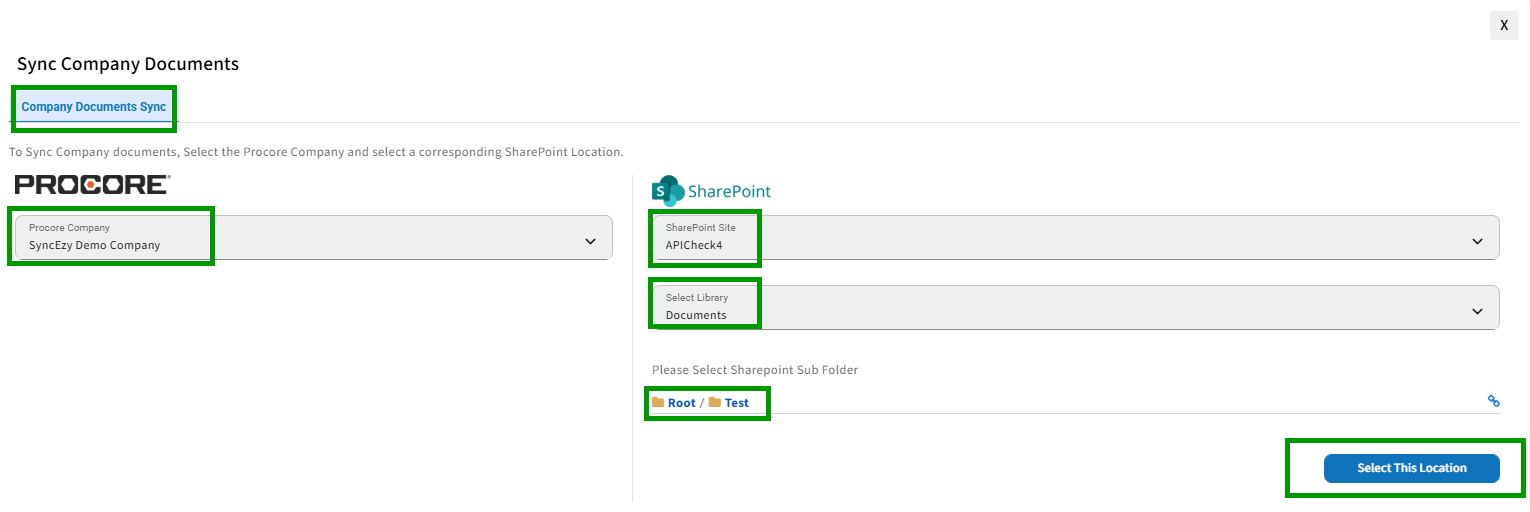The height and width of the screenshot is (512, 1530).
Task: Click the SharePoint logo icon
Action: coord(667,190)
